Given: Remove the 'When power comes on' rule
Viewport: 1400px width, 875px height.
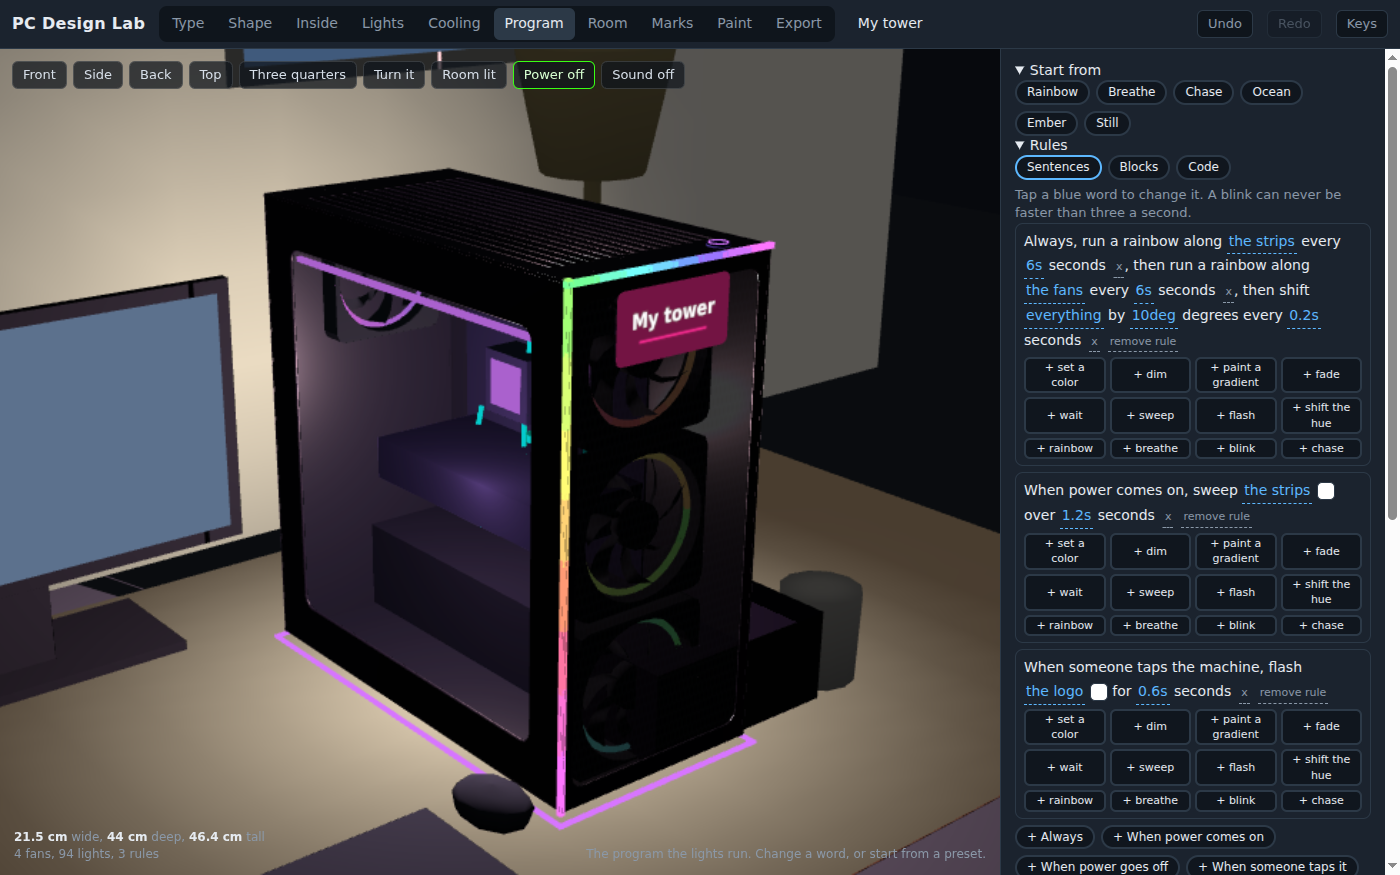Looking at the screenshot, I should click(1216, 517).
